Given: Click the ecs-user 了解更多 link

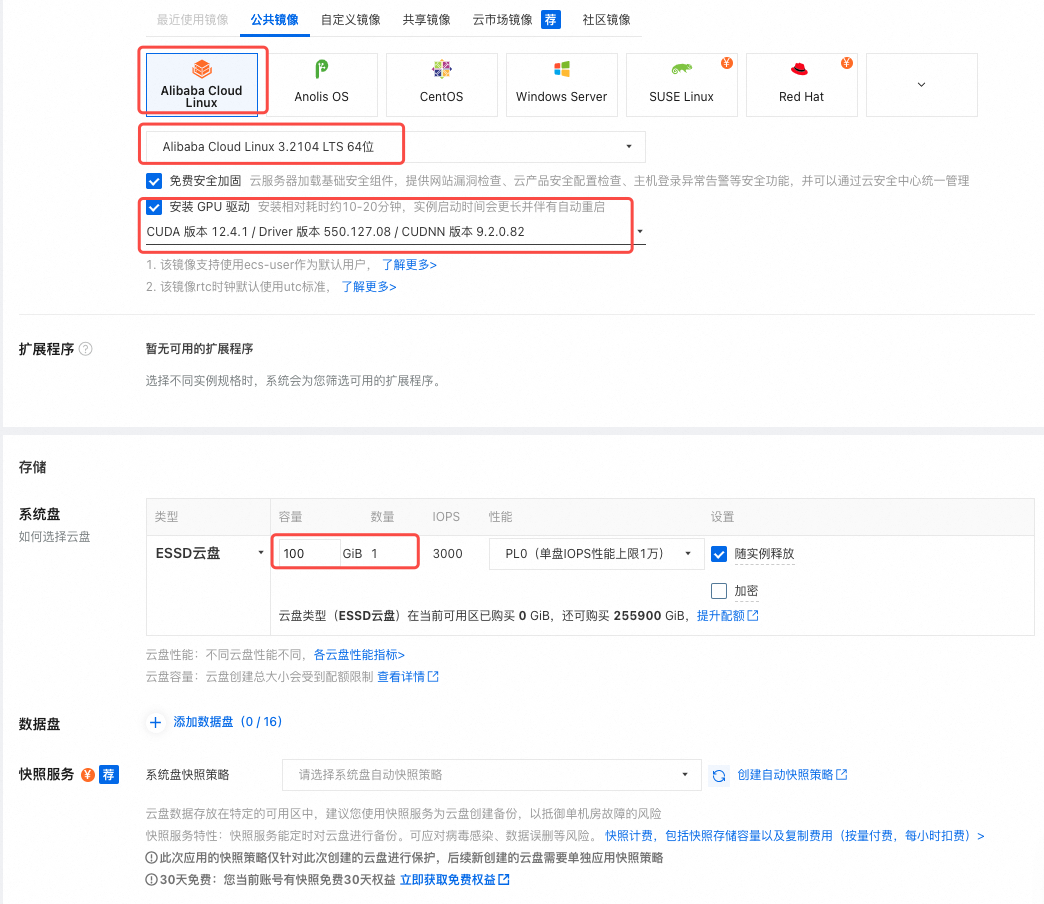Looking at the screenshot, I should 409,265.
